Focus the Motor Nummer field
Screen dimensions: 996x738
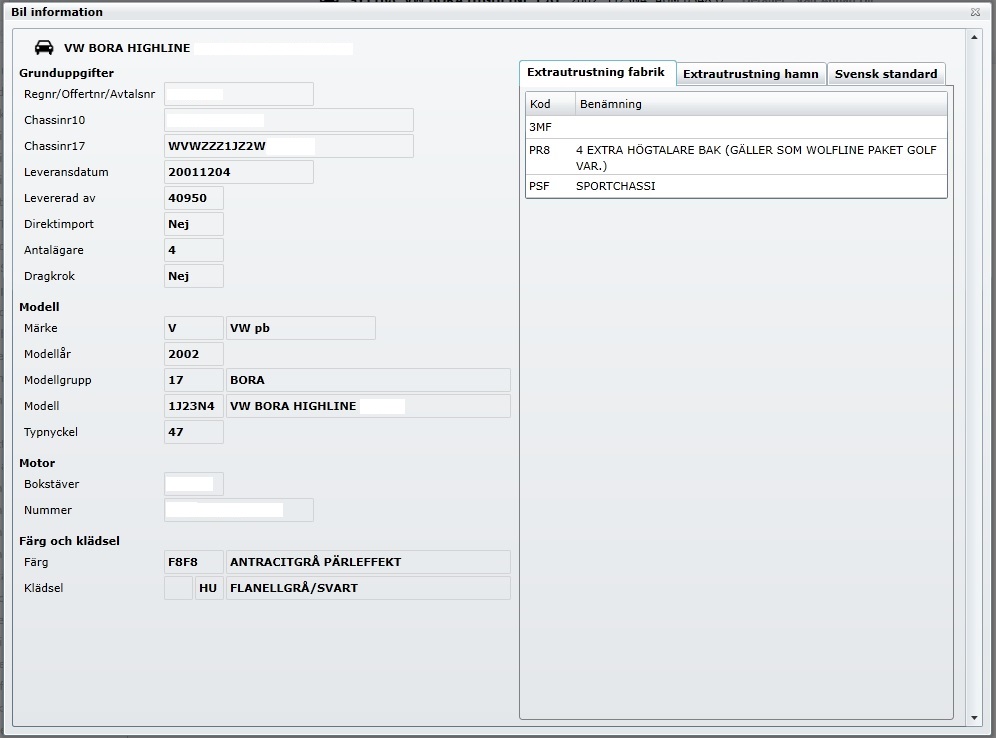click(x=238, y=510)
